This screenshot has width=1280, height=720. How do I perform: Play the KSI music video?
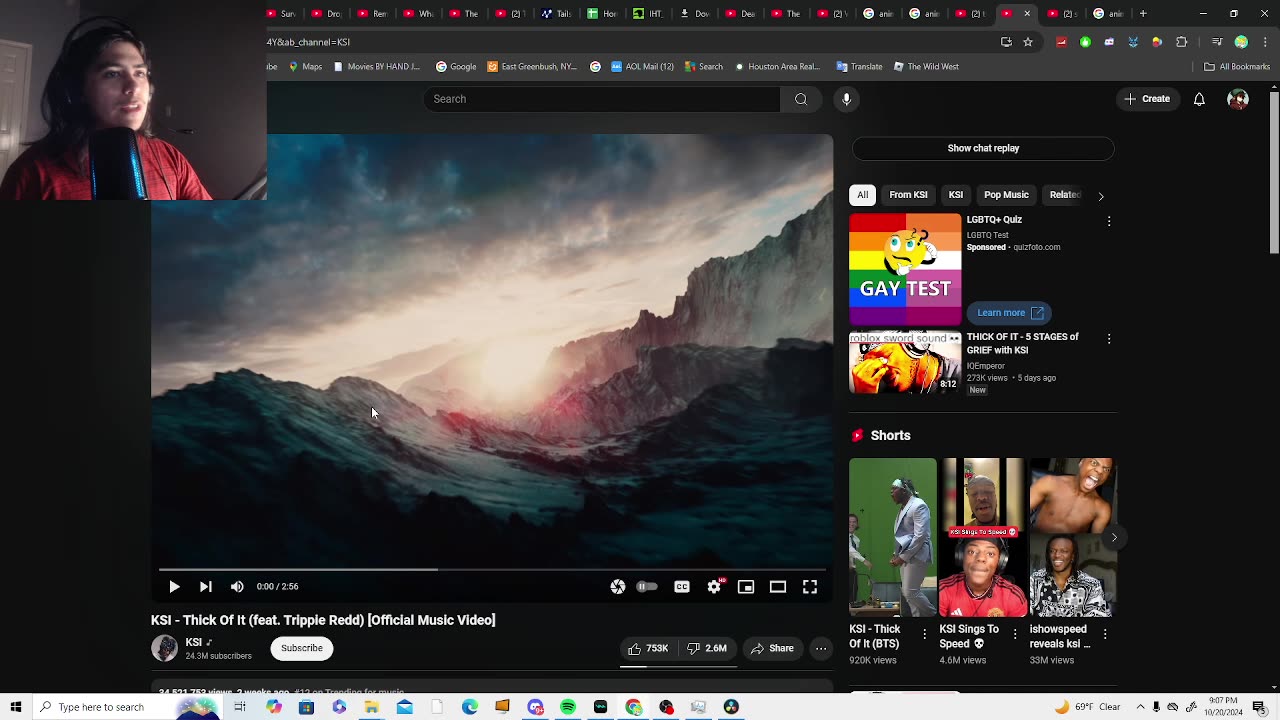pyautogui.click(x=174, y=587)
